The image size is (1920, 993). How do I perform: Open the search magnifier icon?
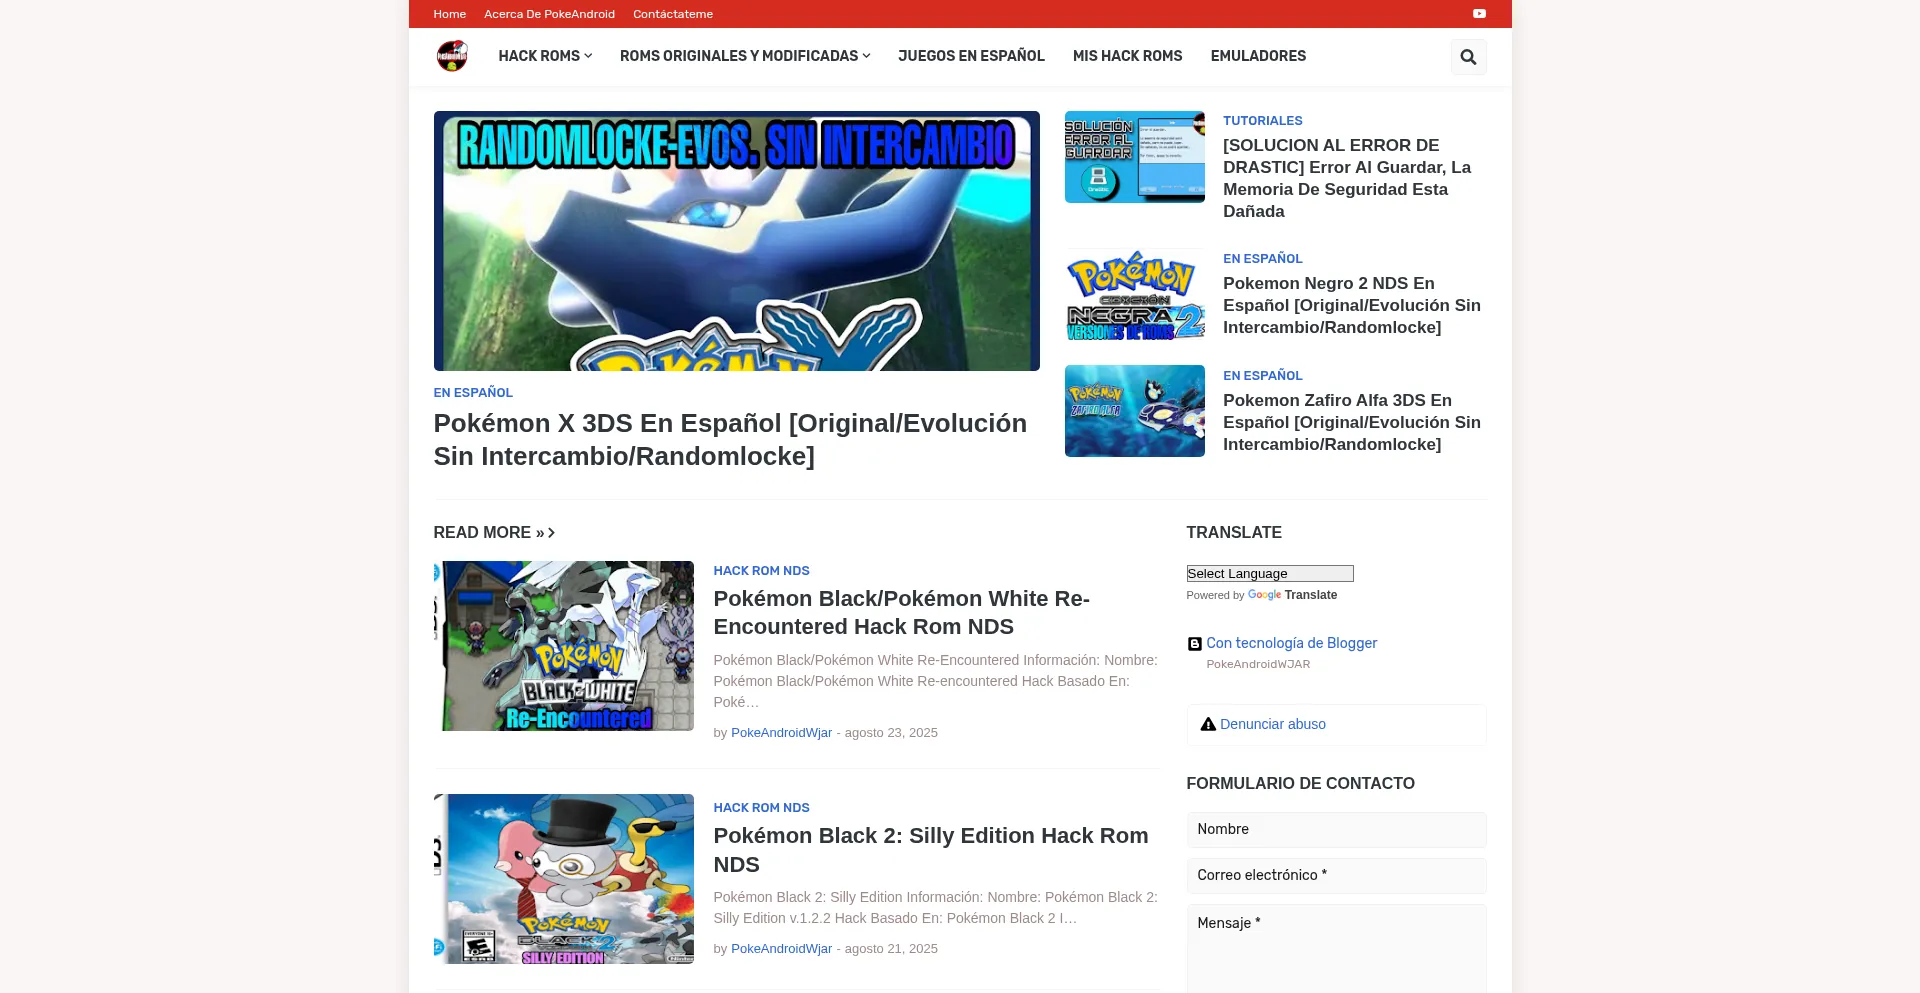click(1468, 57)
